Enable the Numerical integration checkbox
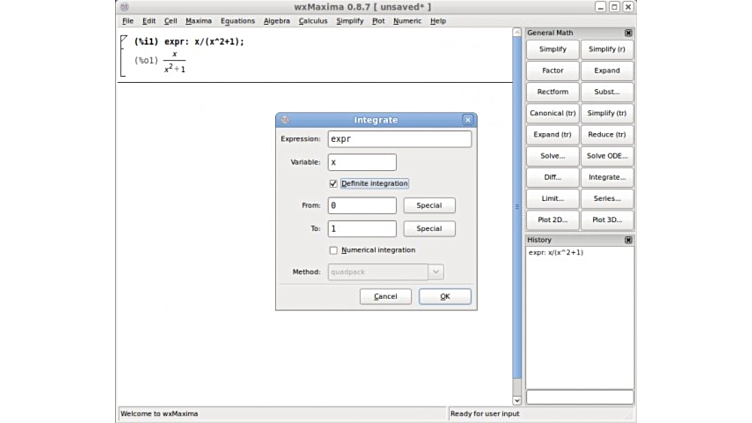The width and height of the screenshot is (752, 423). pos(333,250)
